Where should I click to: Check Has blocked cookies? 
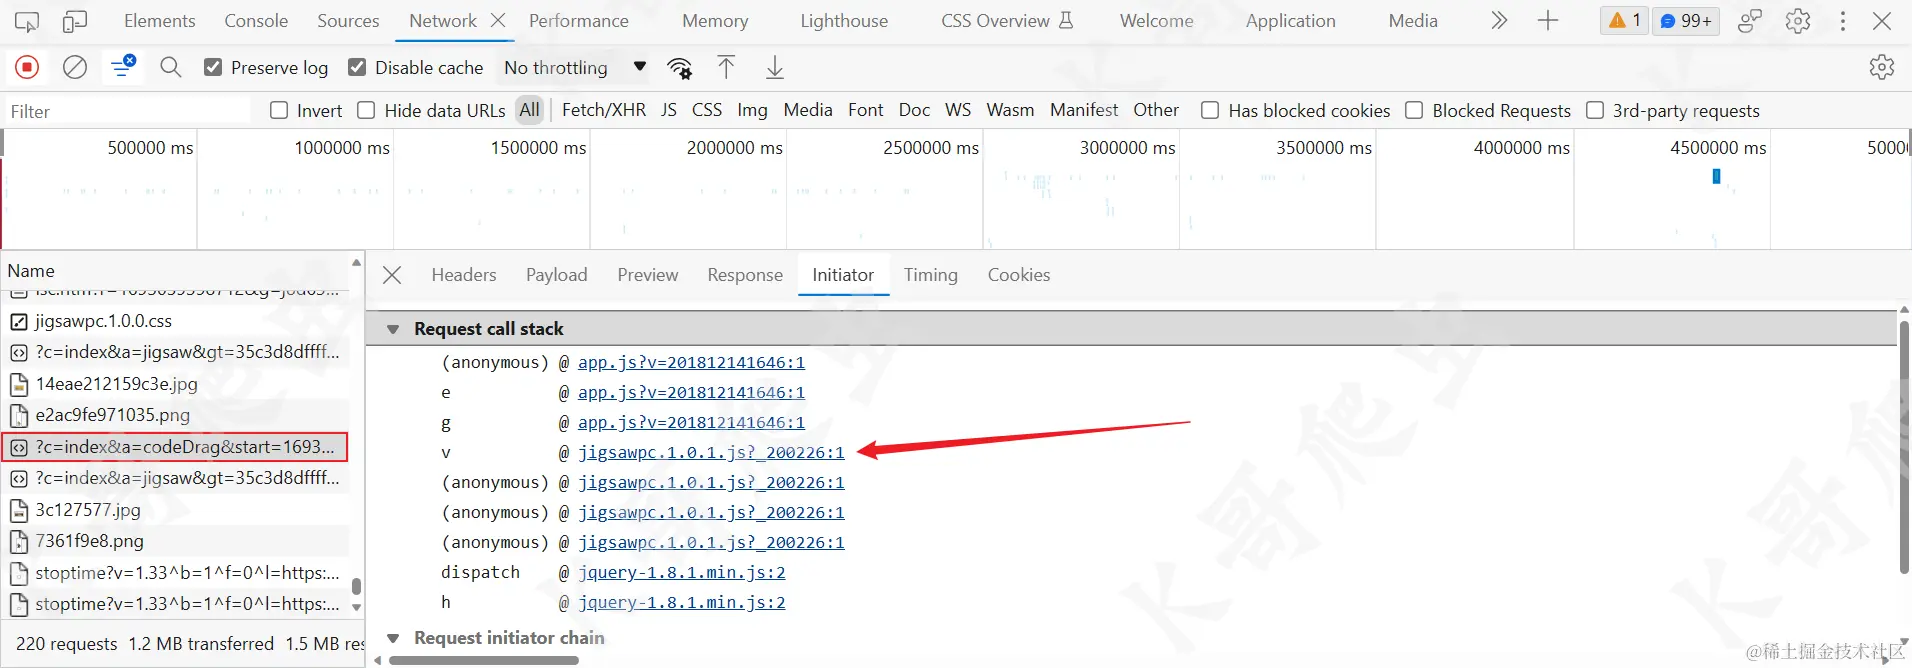click(1210, 110)
